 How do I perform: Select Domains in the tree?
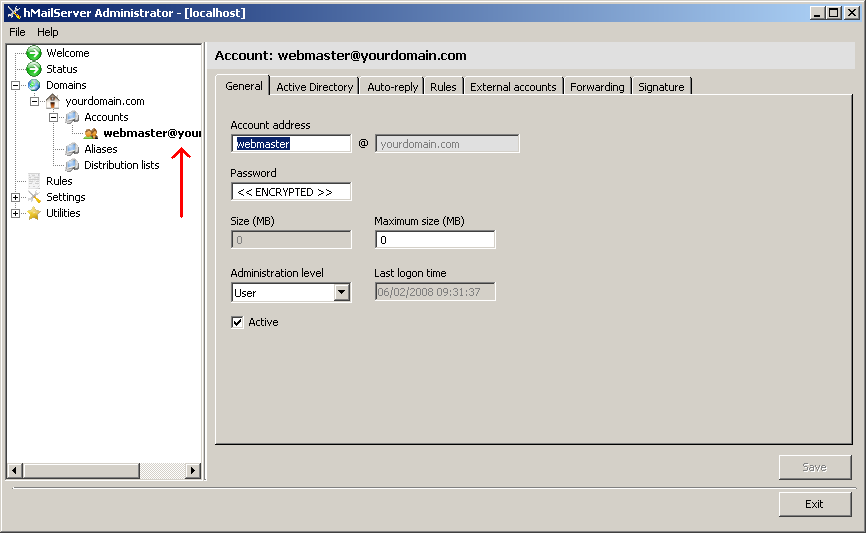[x=66, y=85]
